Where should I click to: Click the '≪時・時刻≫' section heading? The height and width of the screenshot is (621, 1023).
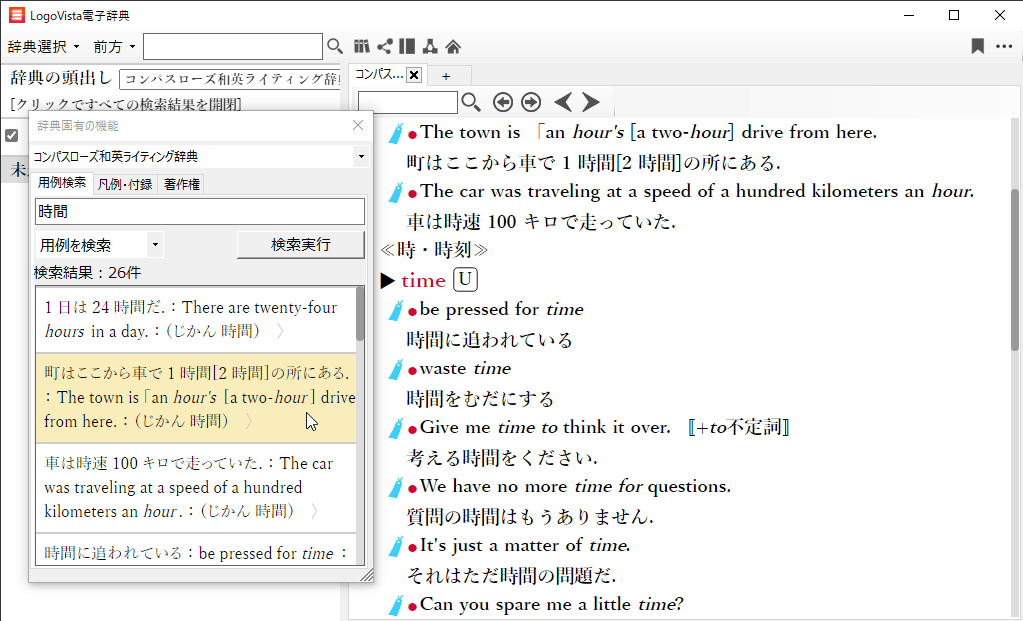pyautogui.click(x=435, y=250)
